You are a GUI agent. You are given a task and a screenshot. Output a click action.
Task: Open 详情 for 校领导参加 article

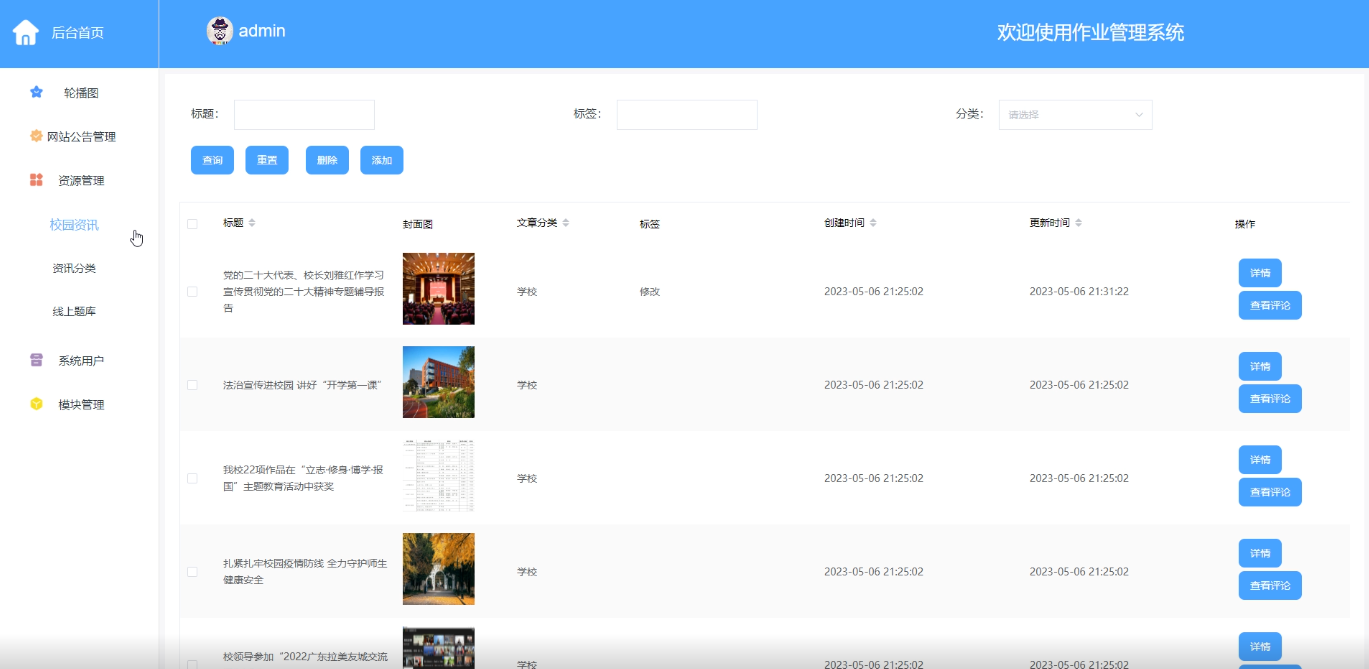1260,646
